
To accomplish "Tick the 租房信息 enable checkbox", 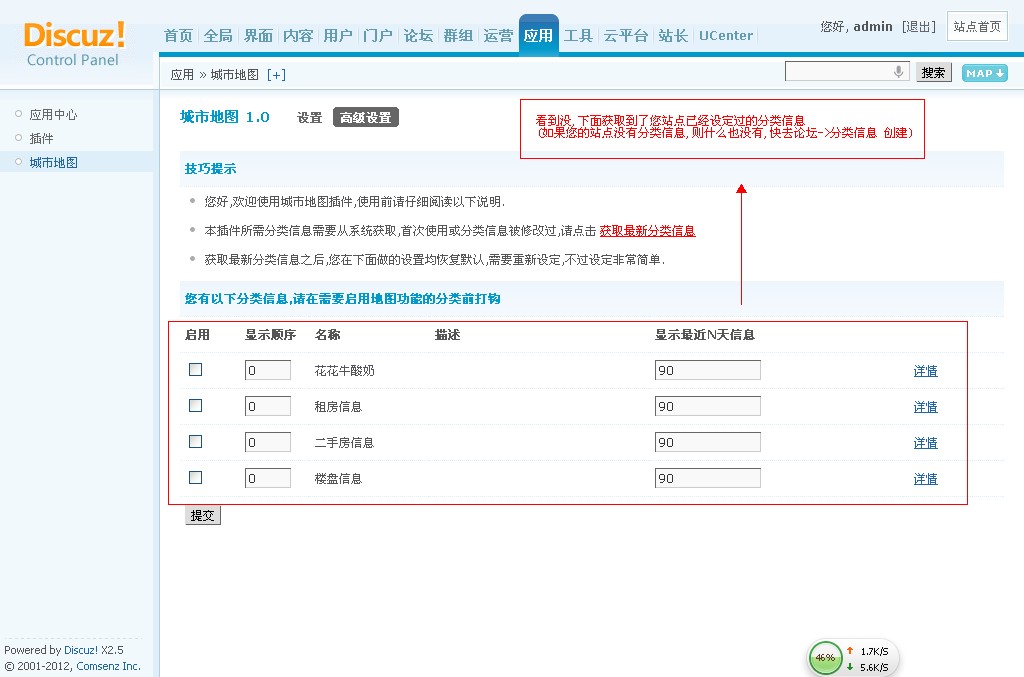I will click(x=196, y=406).
